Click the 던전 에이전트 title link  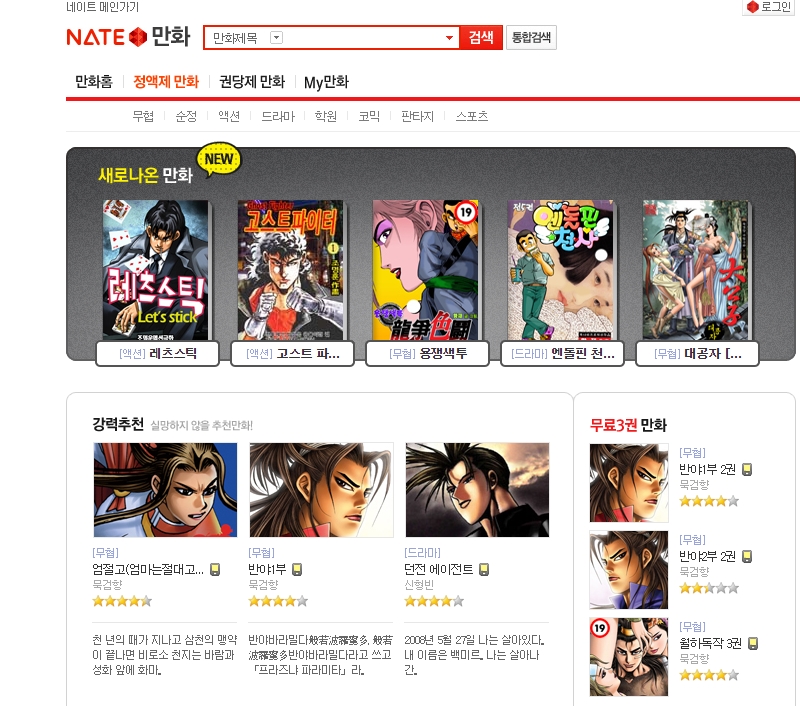439,569
